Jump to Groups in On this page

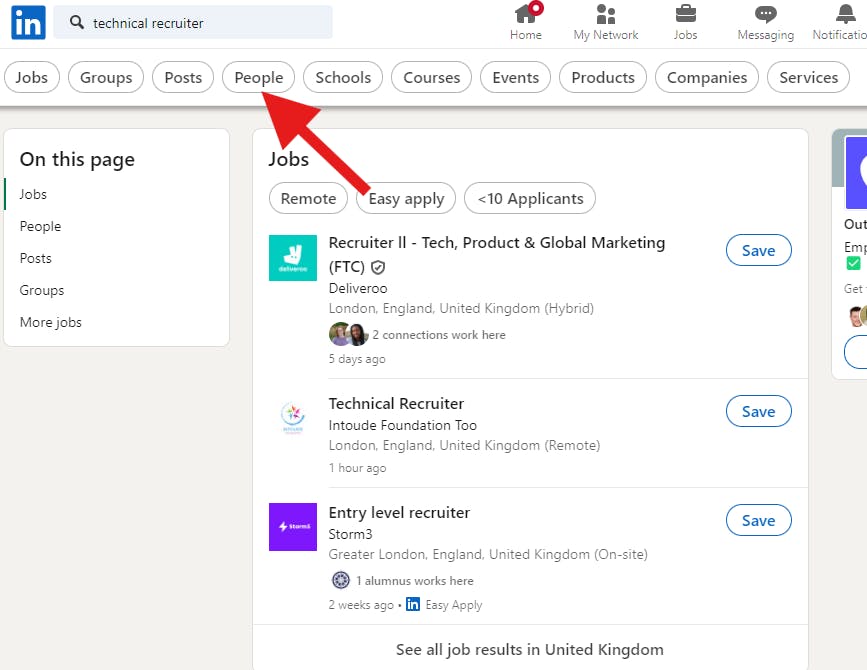coord(41,290)
